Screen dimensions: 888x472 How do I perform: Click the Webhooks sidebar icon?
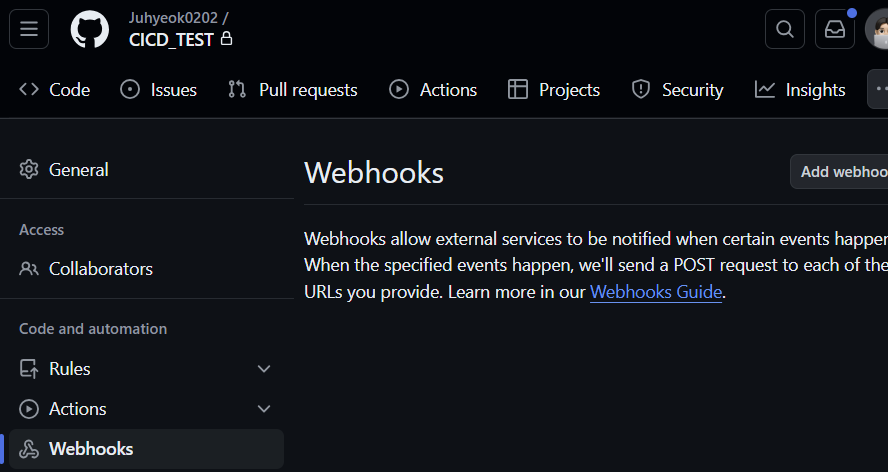(x=29, y=449)
